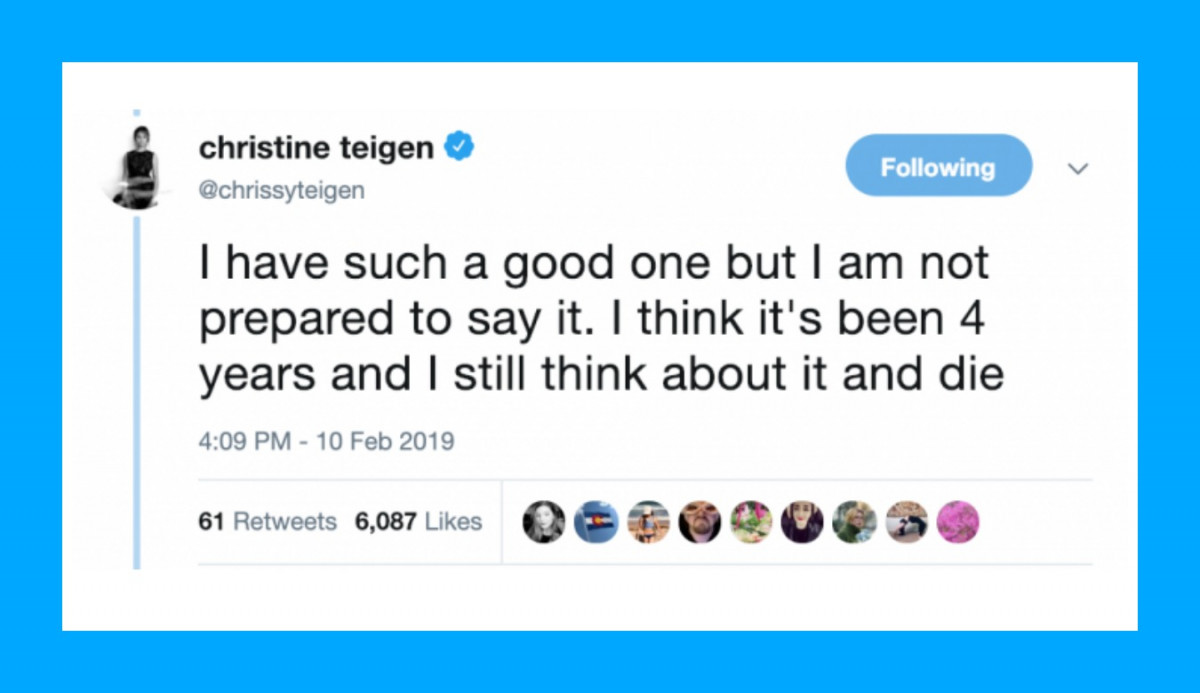Select the Colorado flag liker avatar
Image resolution: width=1200 pixels, height=693 pixels.
tap(596, 522)
